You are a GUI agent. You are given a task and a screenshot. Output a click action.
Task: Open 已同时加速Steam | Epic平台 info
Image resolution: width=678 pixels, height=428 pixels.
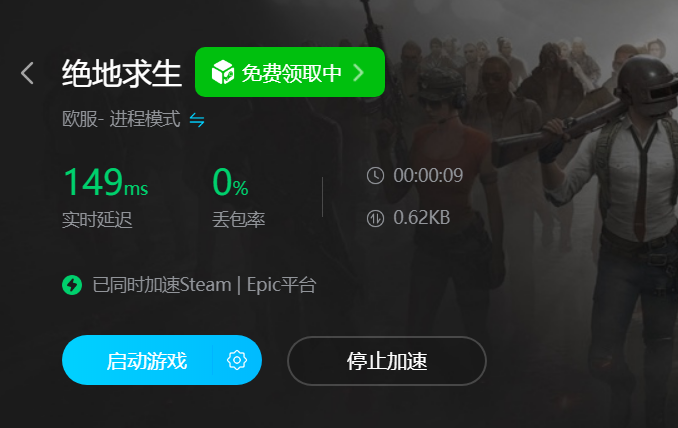pyautogui.click(x=204, y=285)
